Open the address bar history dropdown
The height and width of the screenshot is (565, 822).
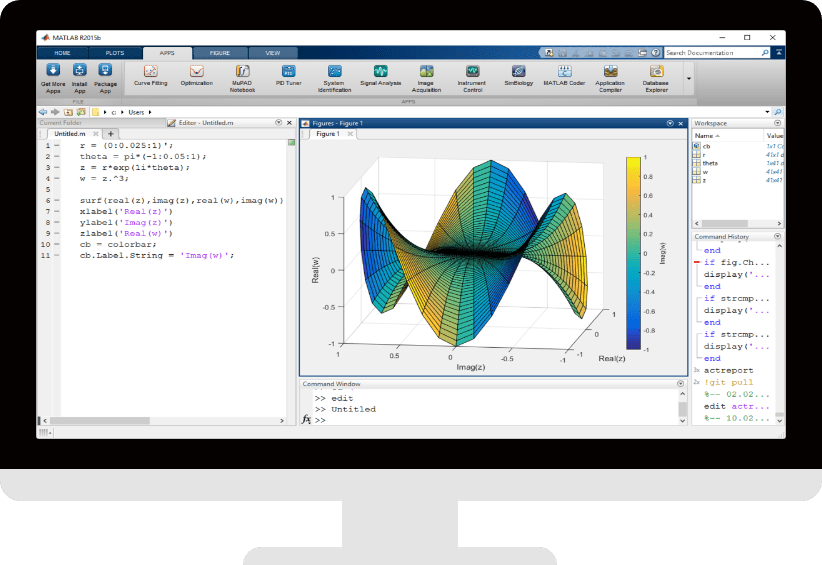[767, 112]
